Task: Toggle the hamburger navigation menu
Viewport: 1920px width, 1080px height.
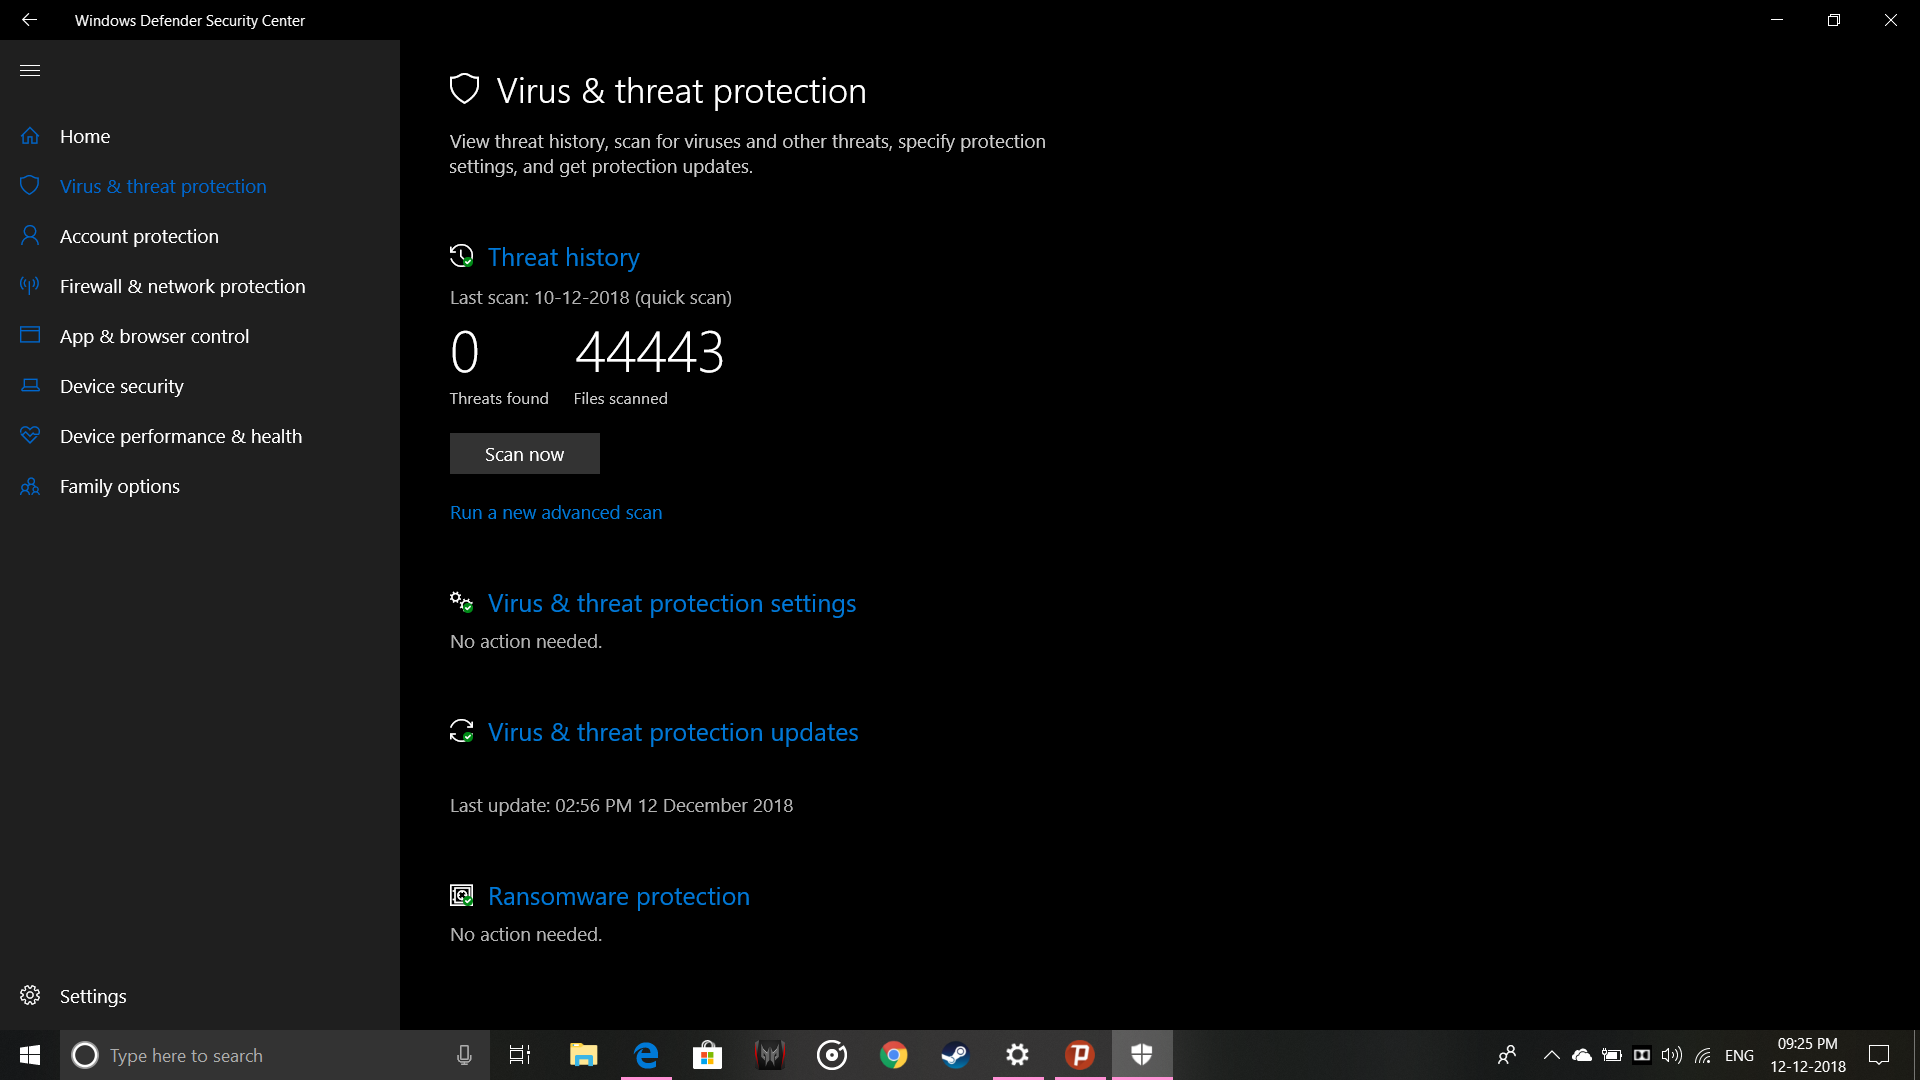Action: [x=30, y=70]
